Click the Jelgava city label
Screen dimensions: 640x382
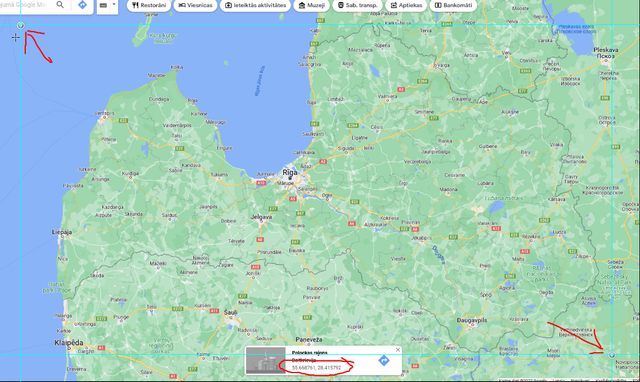click(261, 217)
